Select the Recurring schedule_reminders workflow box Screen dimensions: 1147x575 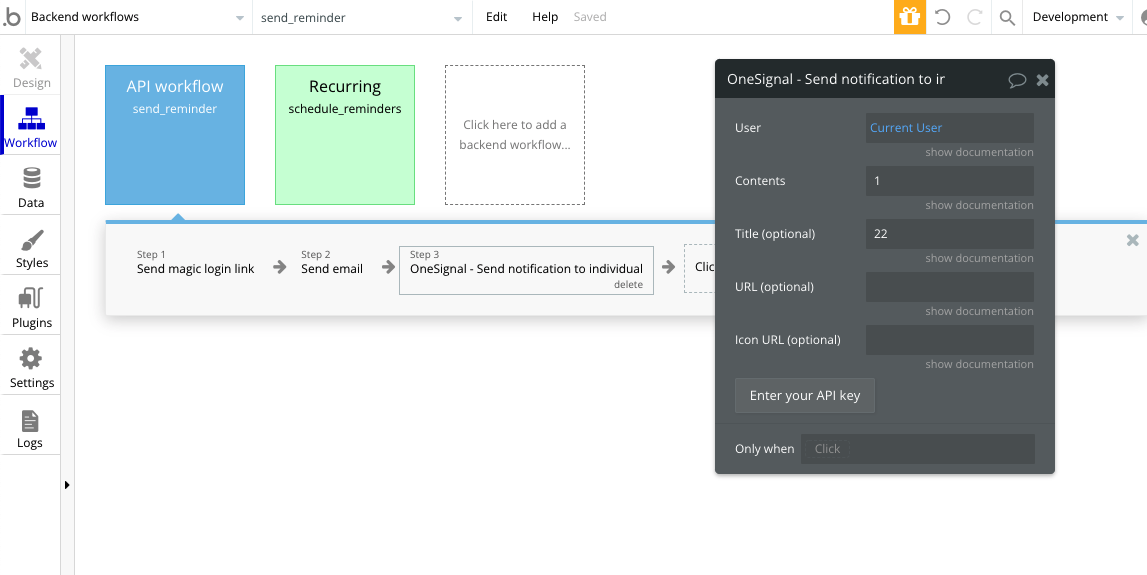tap(345, 135)
